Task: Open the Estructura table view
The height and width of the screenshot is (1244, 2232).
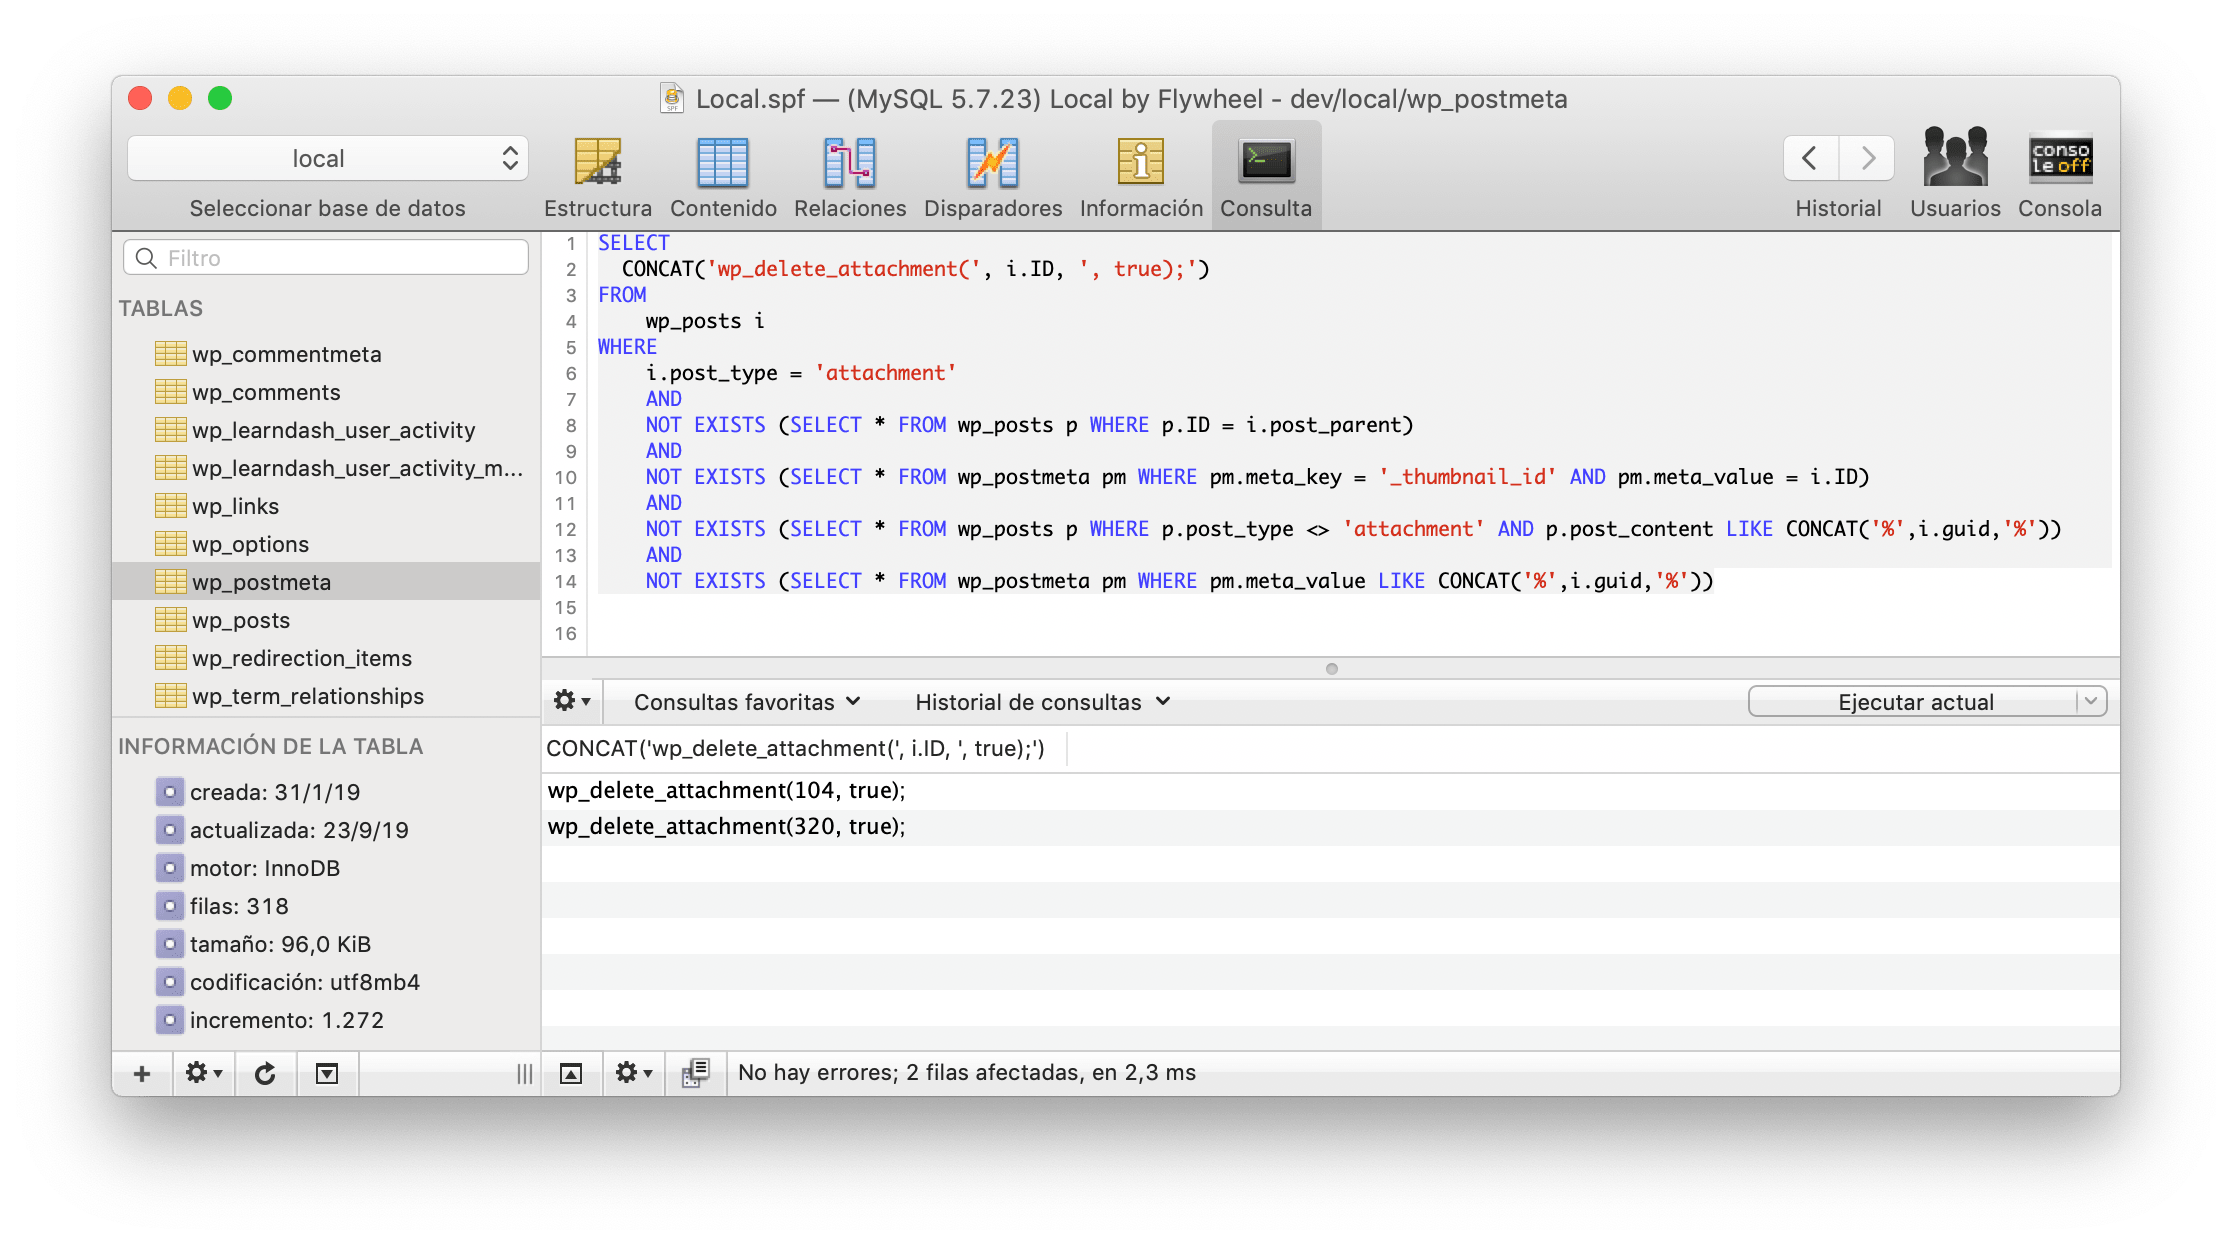Action: point(598,163)
